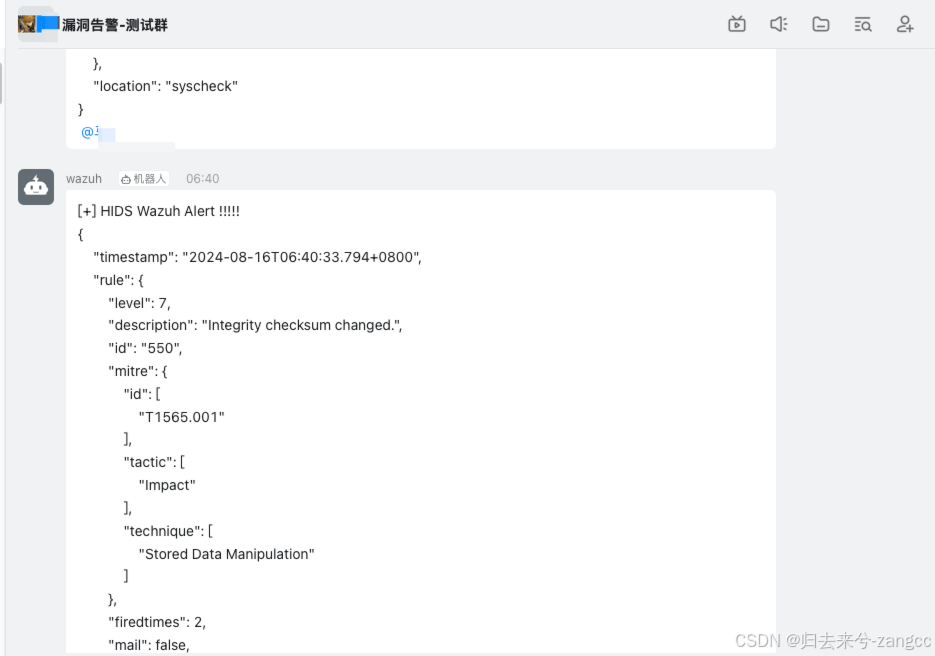
Task: Open group title 漏洞告警-测试群
Action: tap(115, 25)
